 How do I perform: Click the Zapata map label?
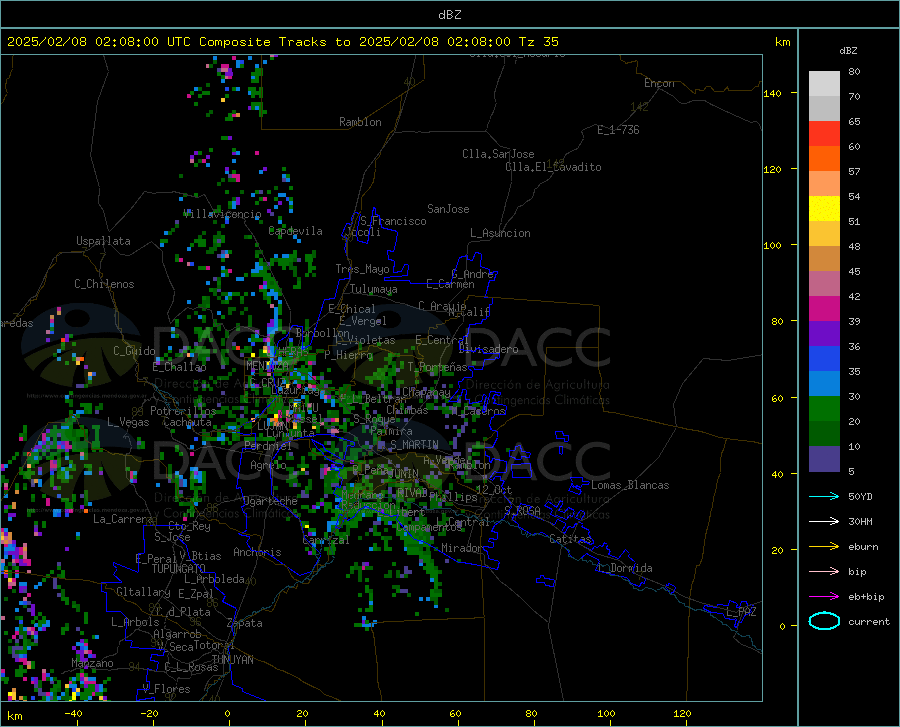coord(245,623)
